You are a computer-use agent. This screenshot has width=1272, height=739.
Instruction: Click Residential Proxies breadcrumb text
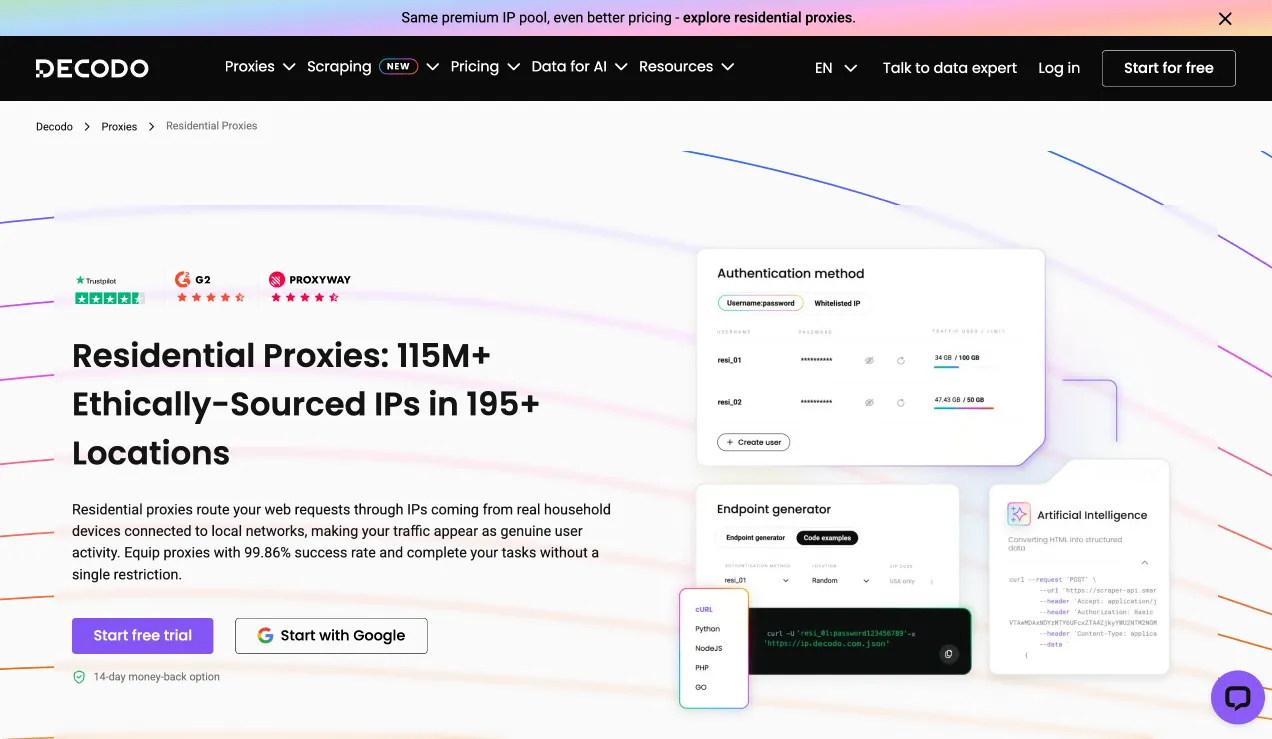pos(211,126)
